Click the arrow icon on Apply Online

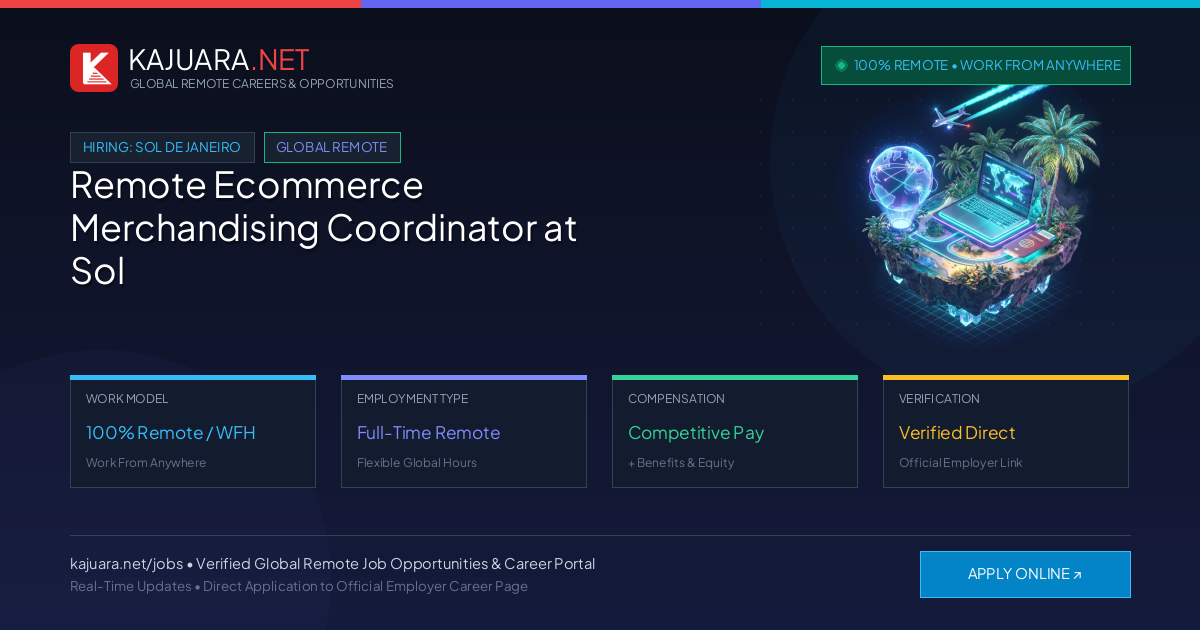(x=1077, y=575)
